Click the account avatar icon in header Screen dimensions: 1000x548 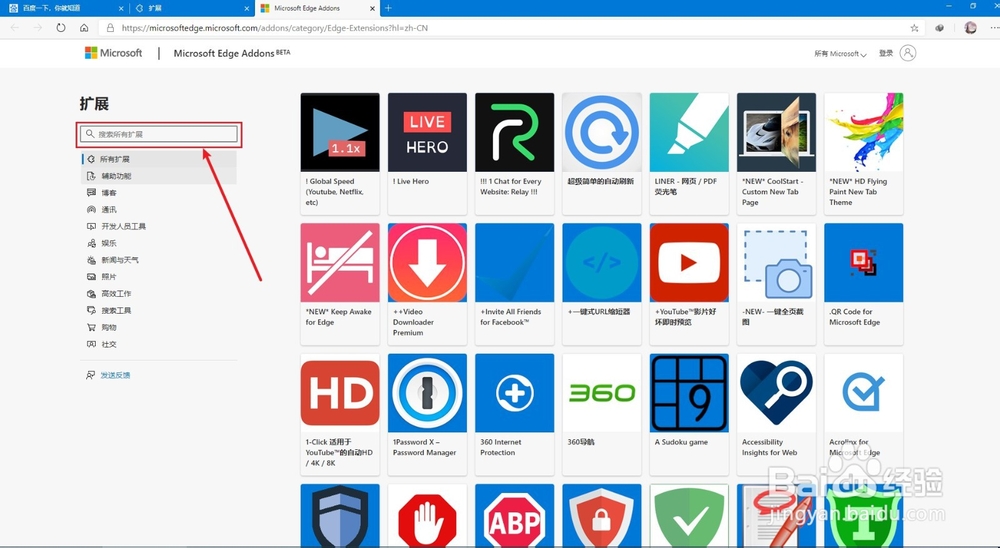click(x=908, y=53)
